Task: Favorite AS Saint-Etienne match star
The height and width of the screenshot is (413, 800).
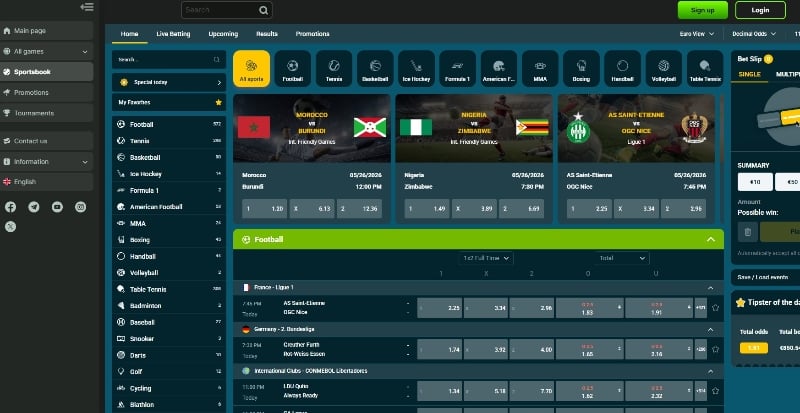Action: 715,308
